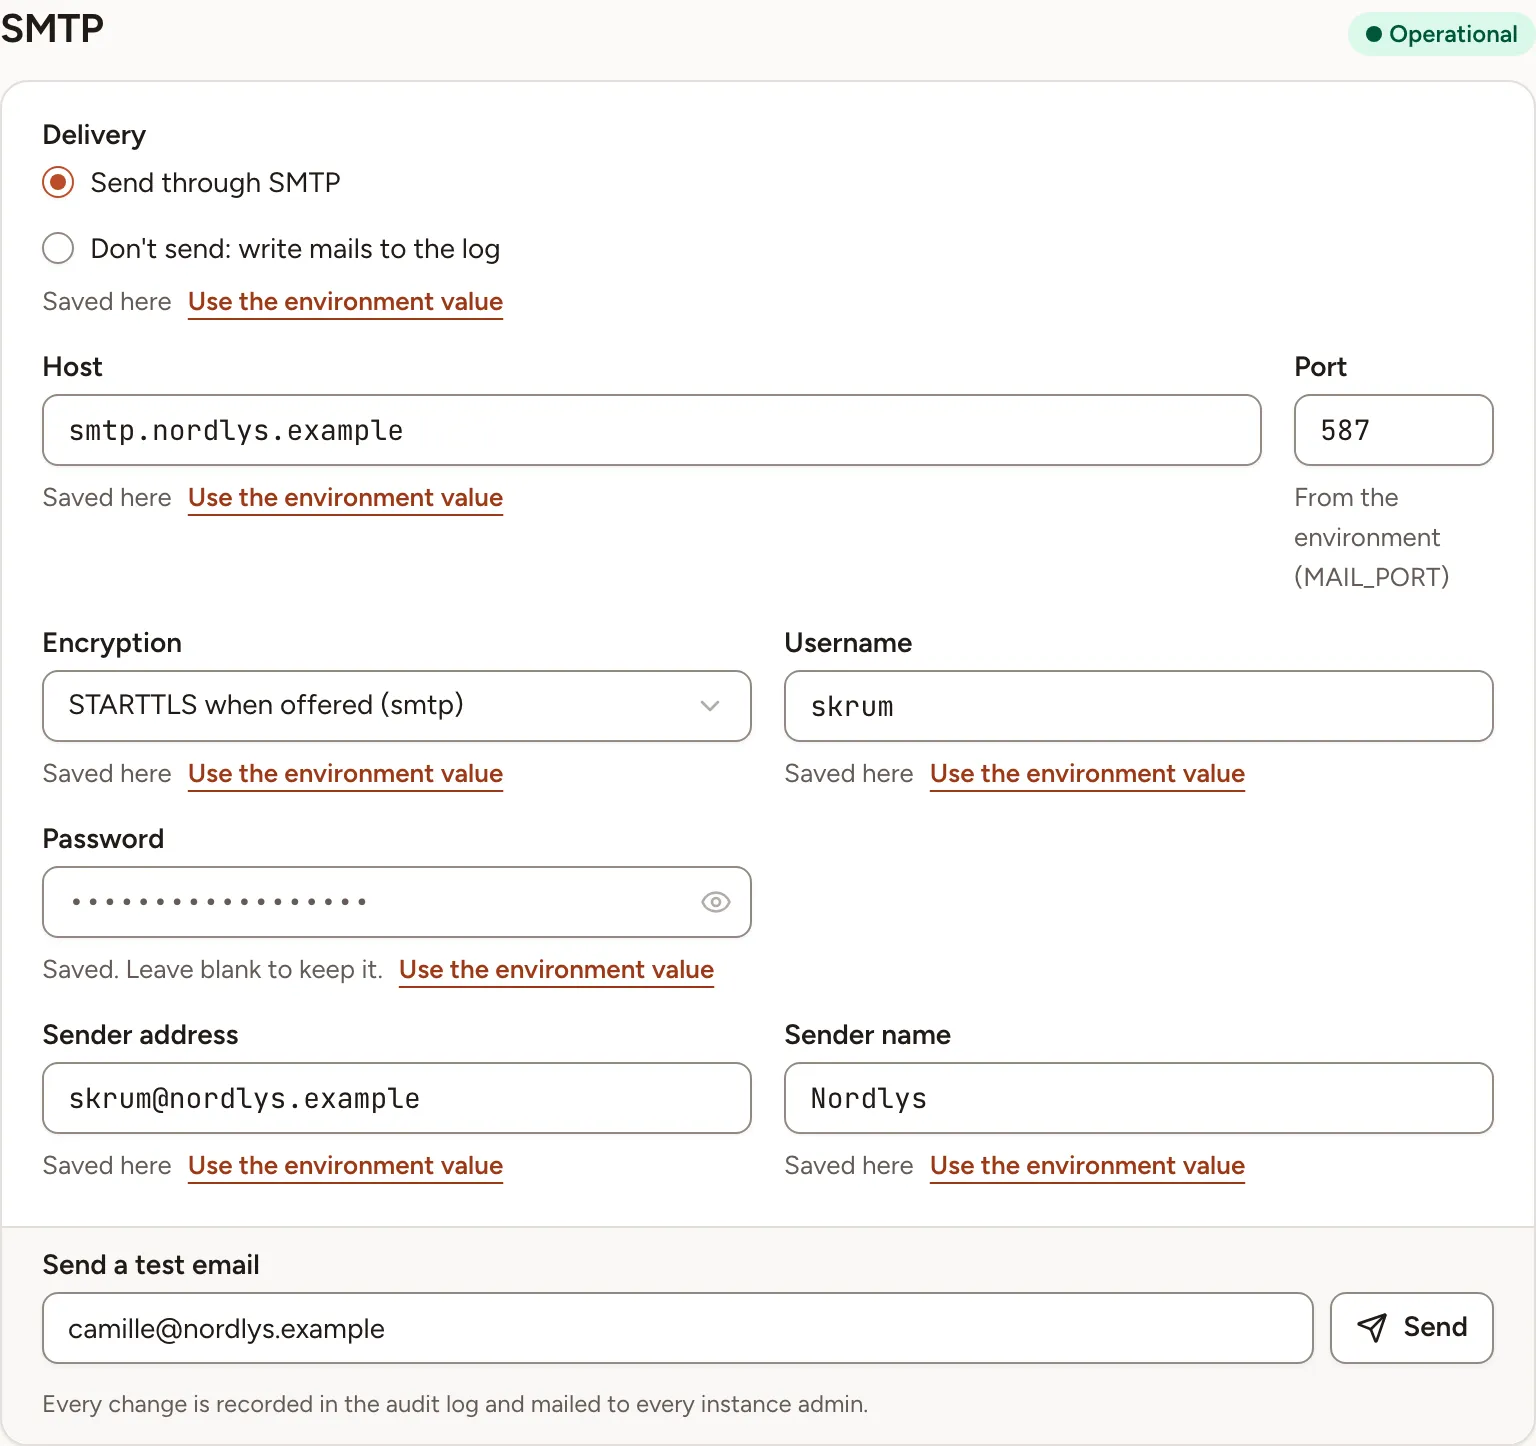
Task: Use the environment value for Host
Action: pos(345,498)
